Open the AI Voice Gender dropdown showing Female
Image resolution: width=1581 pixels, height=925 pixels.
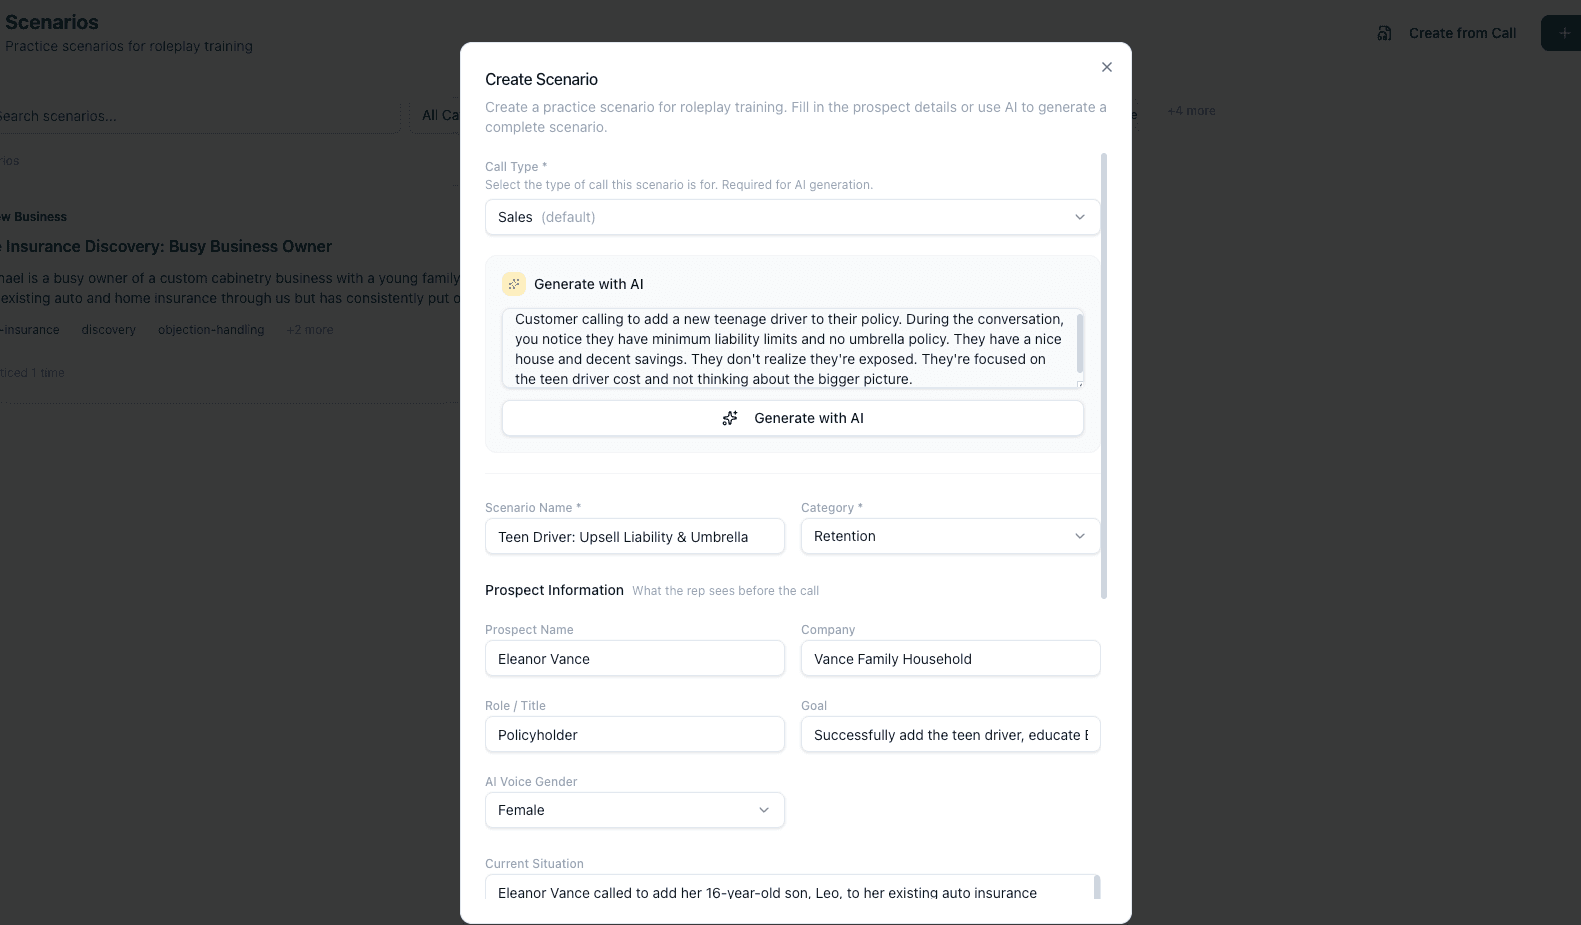633,810
